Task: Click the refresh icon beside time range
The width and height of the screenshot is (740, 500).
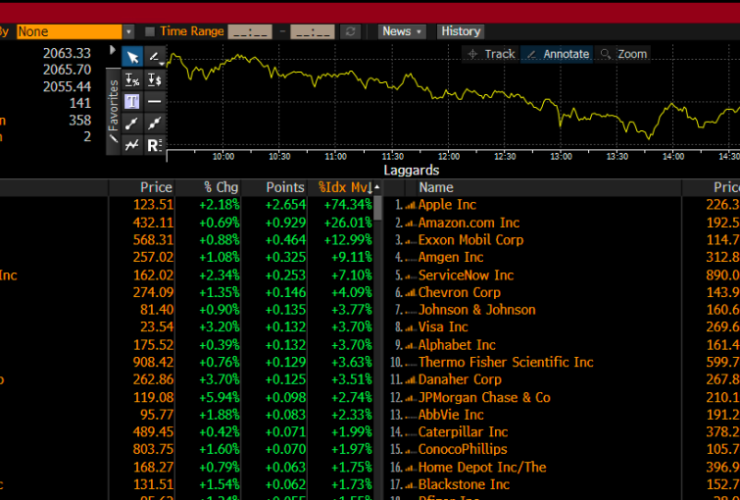Action: coord(350,32)
